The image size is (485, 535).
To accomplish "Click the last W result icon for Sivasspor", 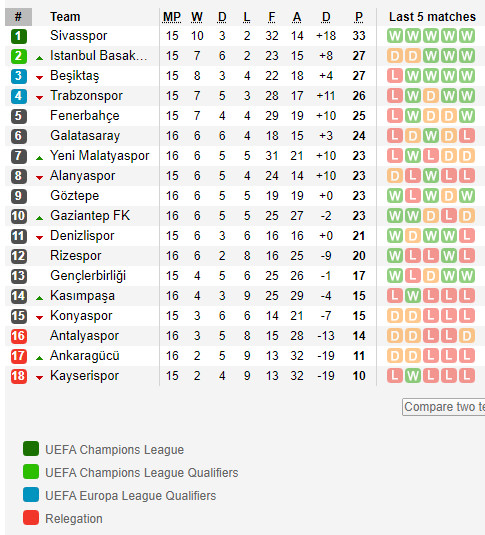I will [x=467, y=36].
